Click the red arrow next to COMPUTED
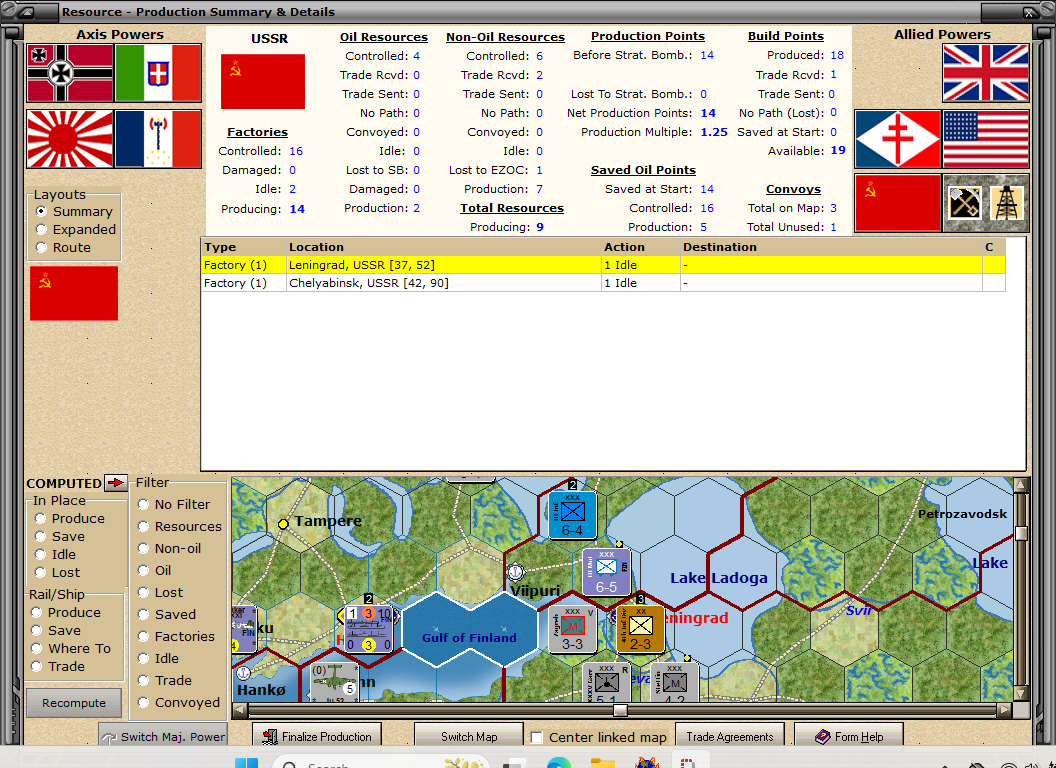The width and height of the screenshot is (1056, 768). point(116,482)
